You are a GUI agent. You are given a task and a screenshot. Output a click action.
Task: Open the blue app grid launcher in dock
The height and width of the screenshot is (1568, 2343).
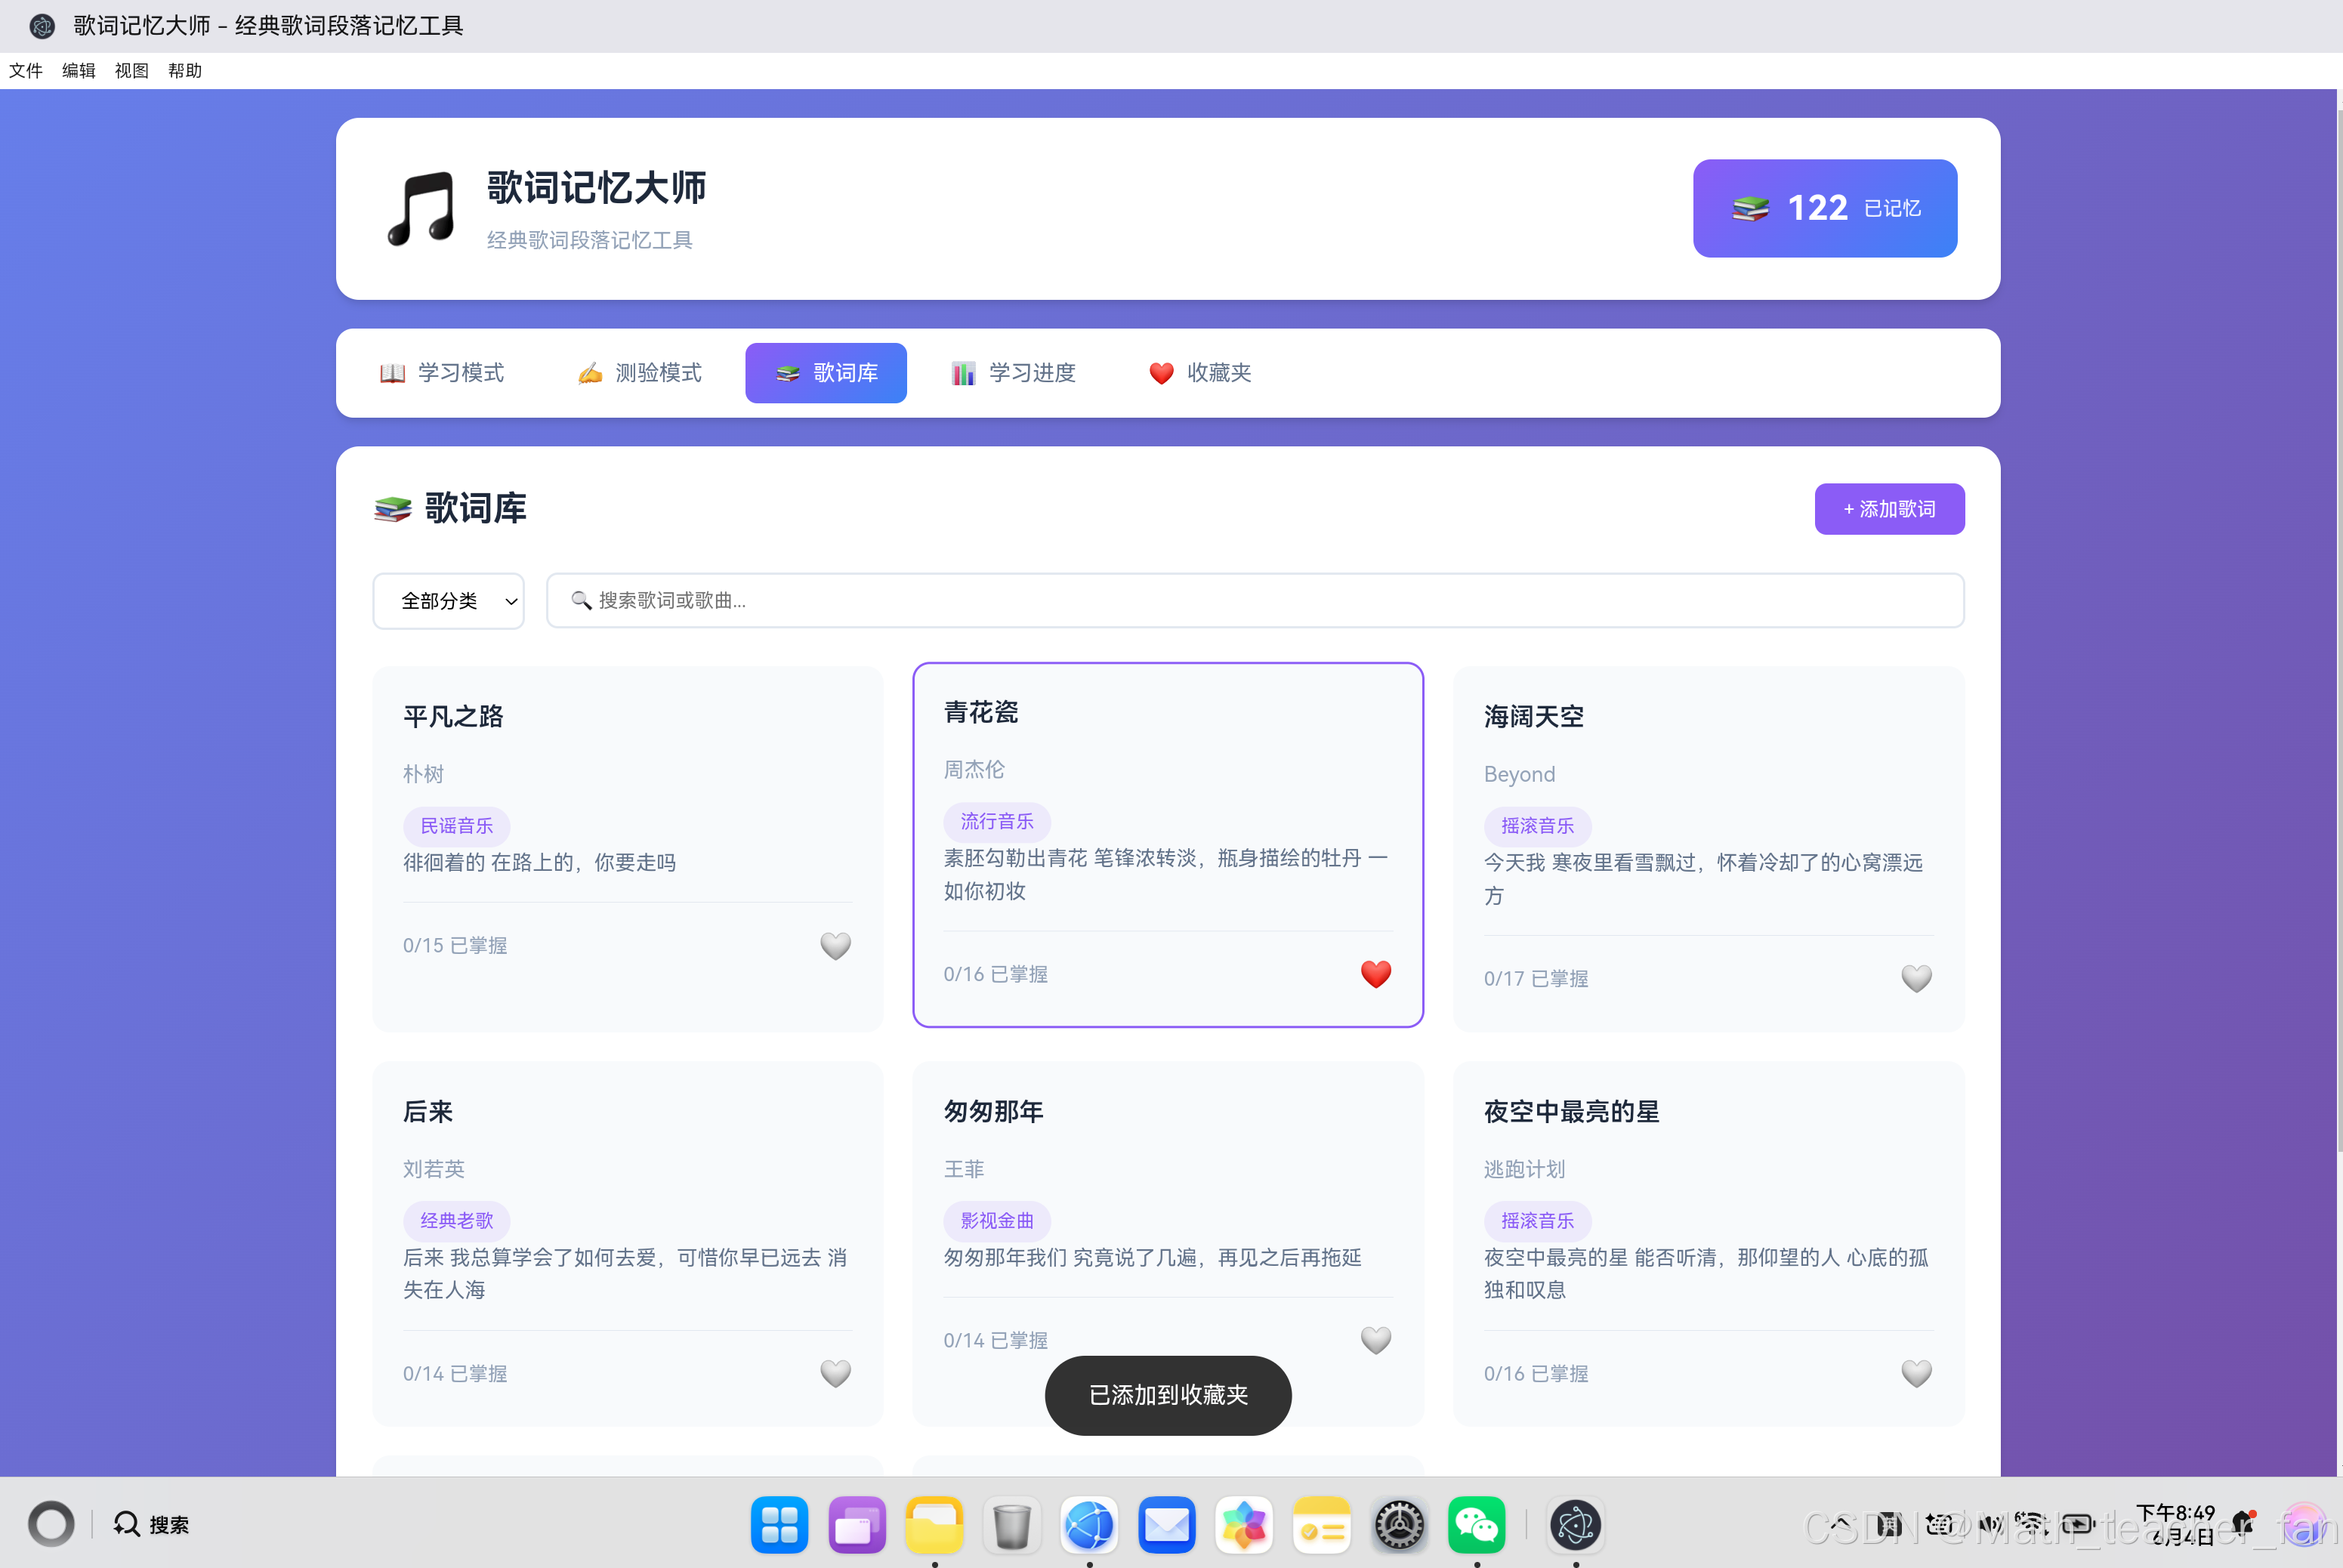[779, 1525]
